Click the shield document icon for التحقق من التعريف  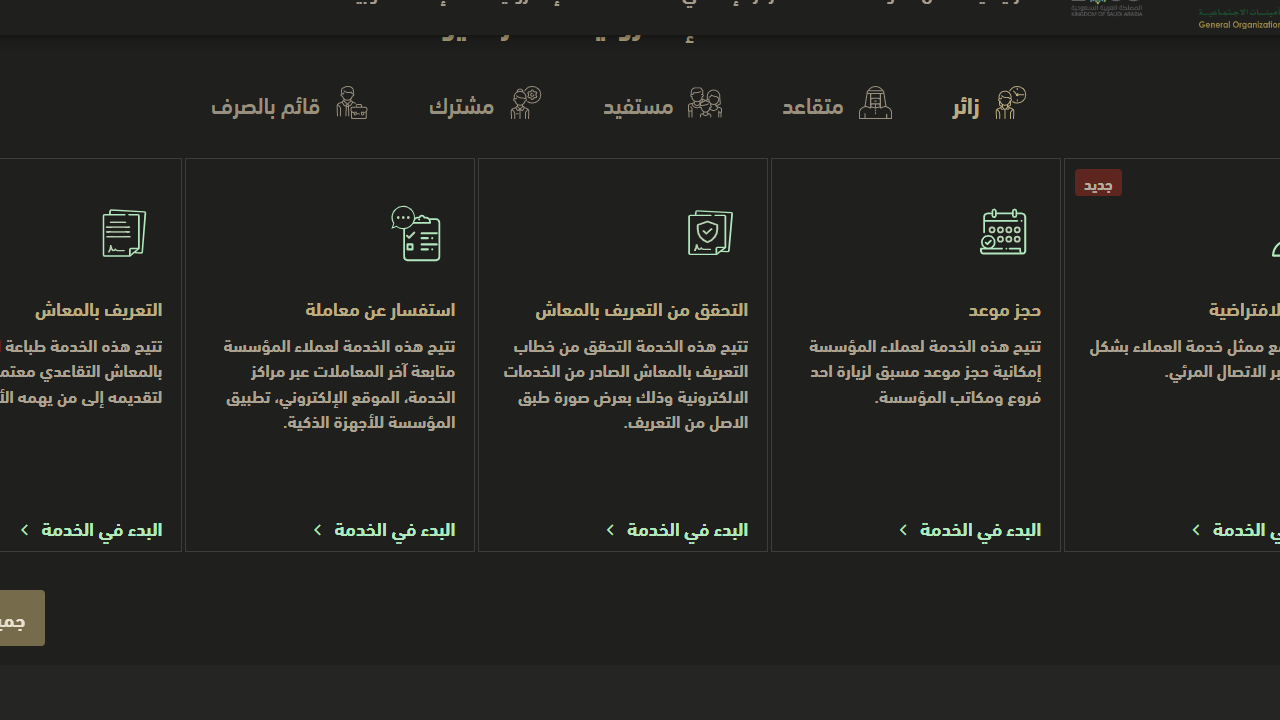[x=710, y=232]
